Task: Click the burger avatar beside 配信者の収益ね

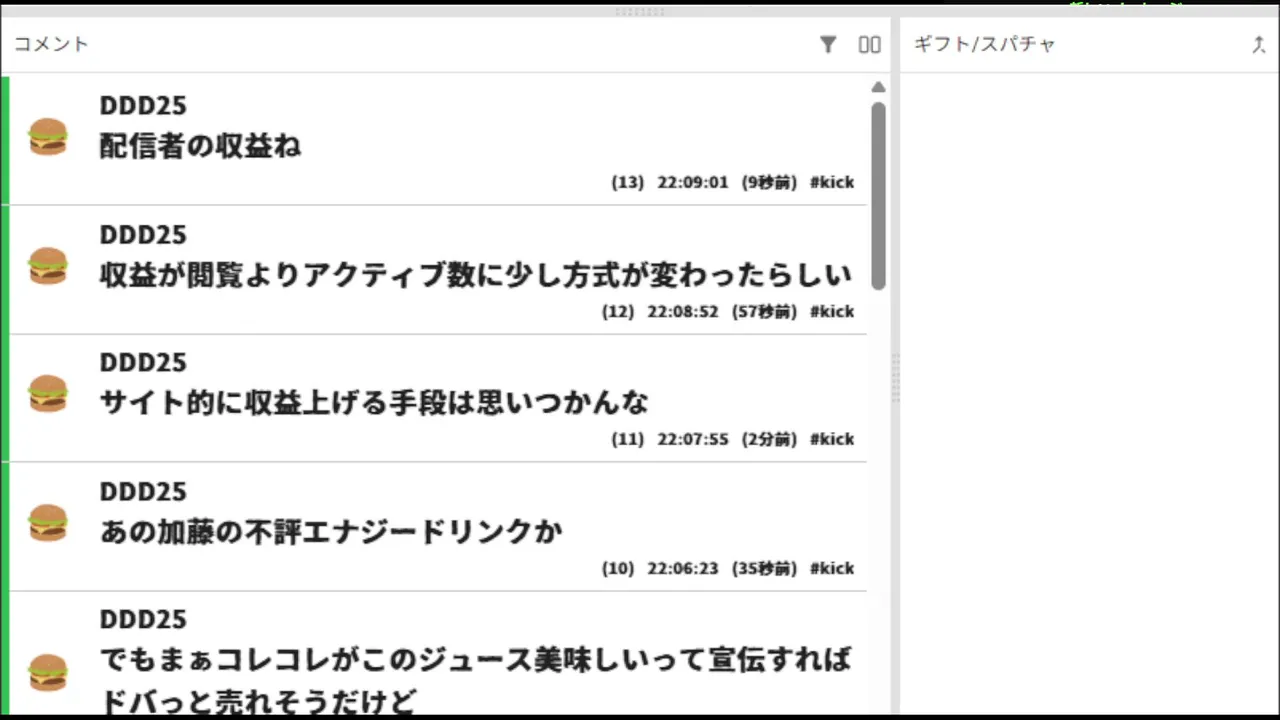Action: (48, 137)
